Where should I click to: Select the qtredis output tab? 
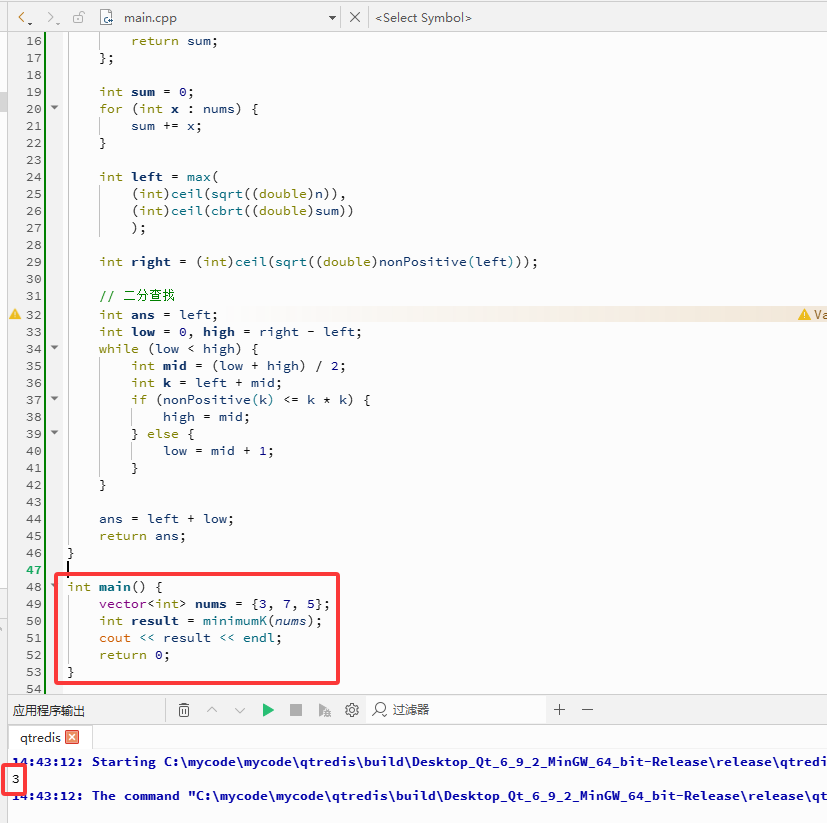(x=40, y=737)
